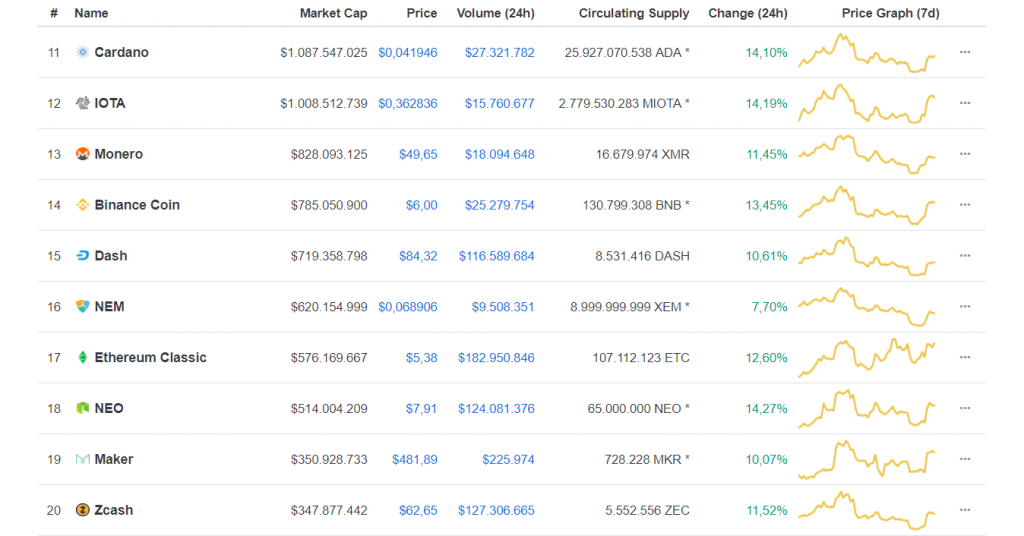Click the Monero coin logo icon

coord(82,154)
